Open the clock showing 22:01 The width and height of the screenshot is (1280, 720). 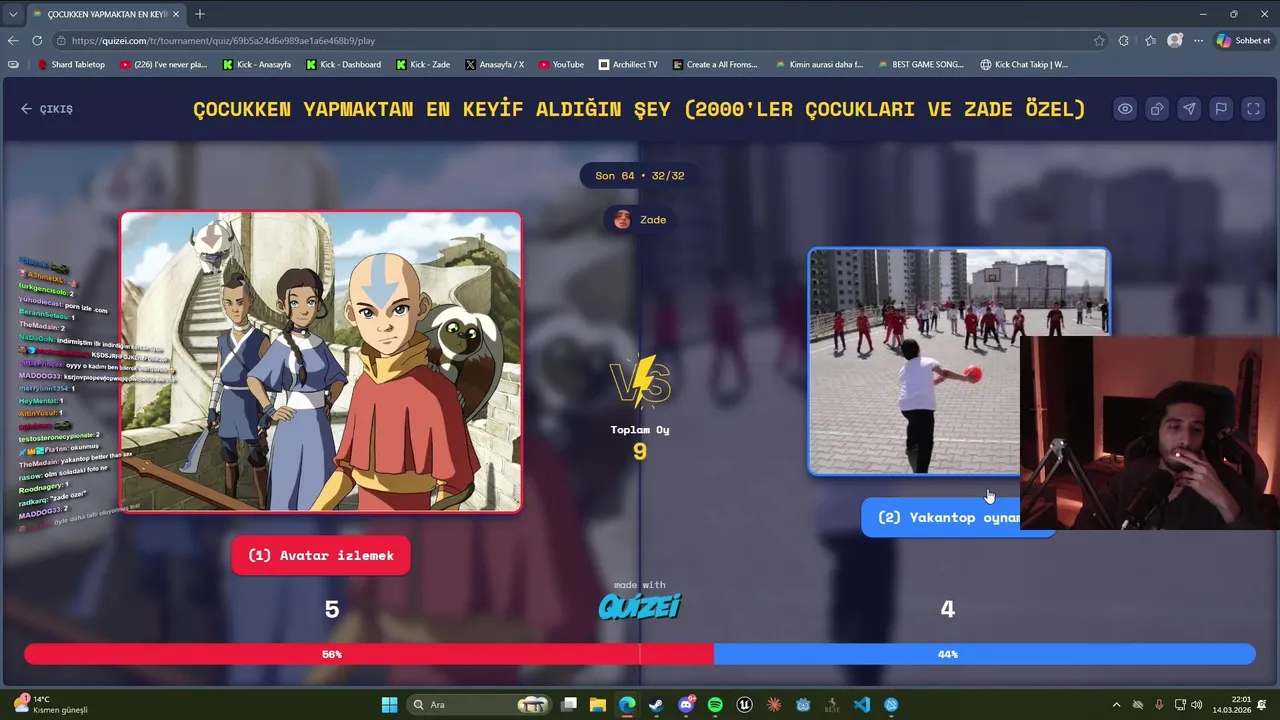pos(1232,705)
